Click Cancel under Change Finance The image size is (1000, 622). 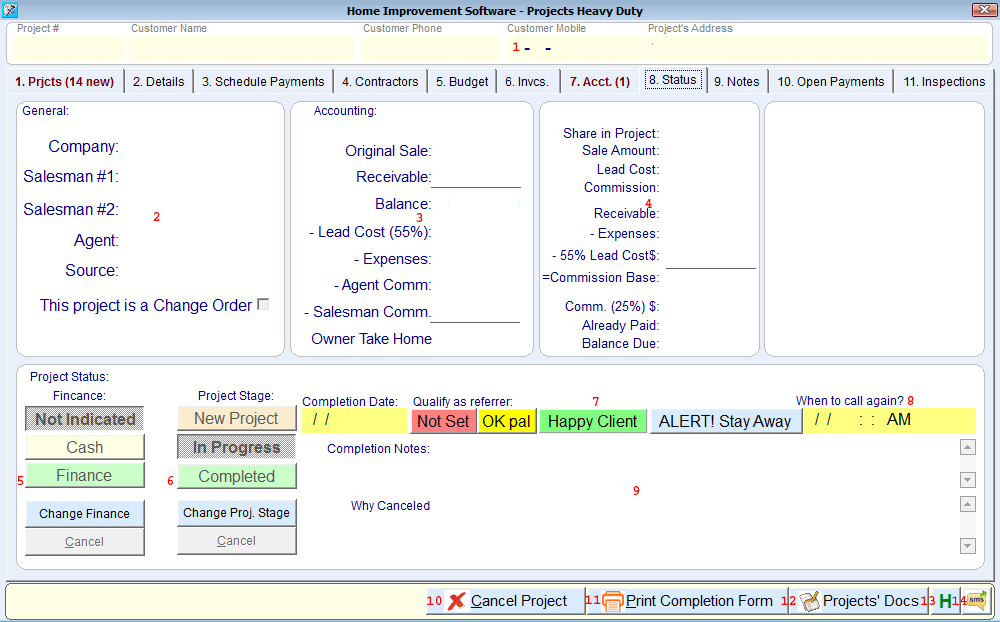pos(85,542)
